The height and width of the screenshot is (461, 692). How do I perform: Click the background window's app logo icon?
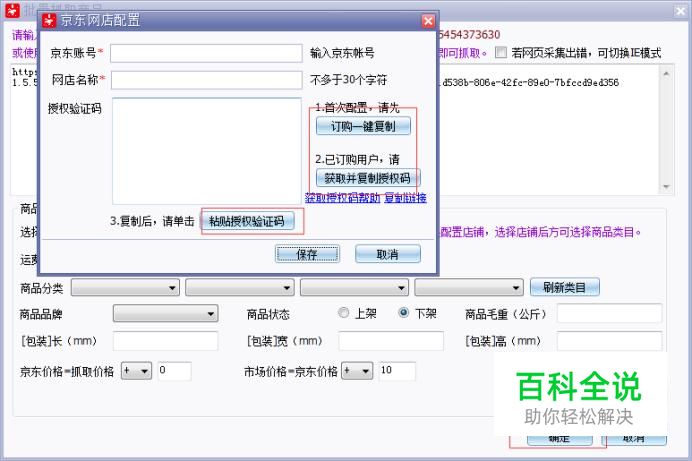pos(12,10)
